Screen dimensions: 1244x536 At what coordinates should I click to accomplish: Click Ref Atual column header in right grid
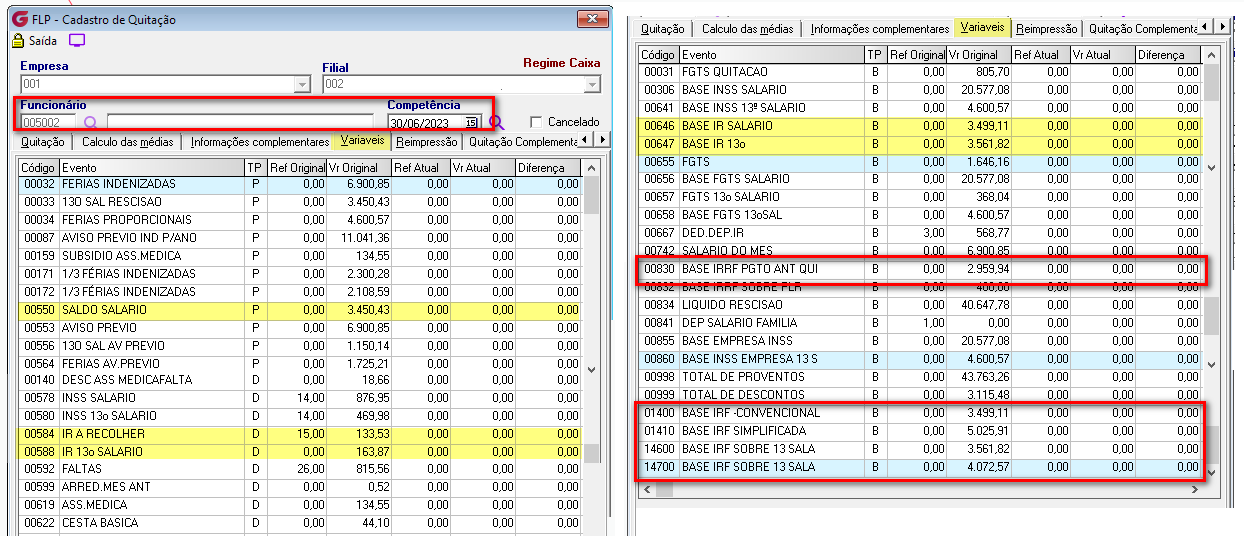[x=1040, y=55]
